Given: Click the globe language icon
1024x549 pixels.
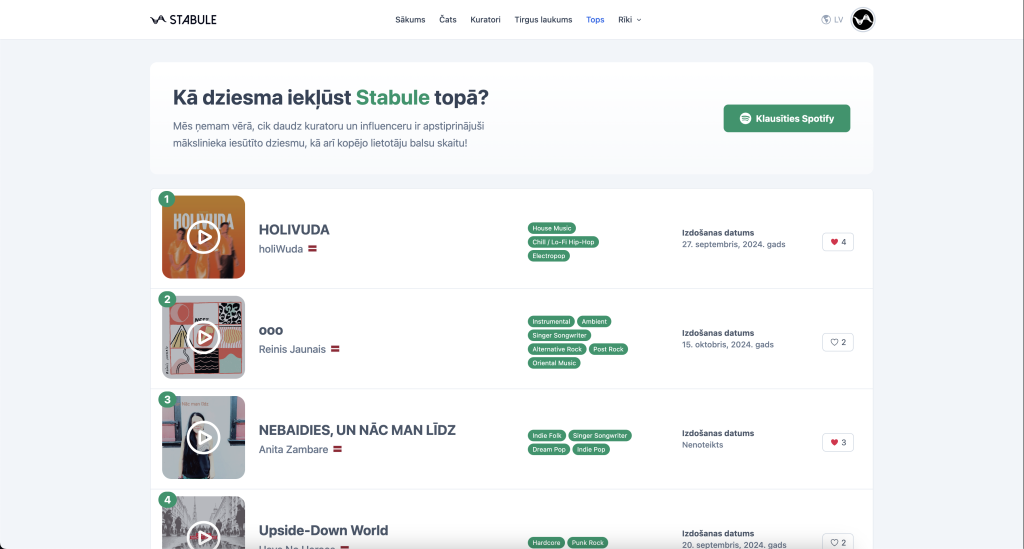Looking at the screenshot, I should point(826,19).
